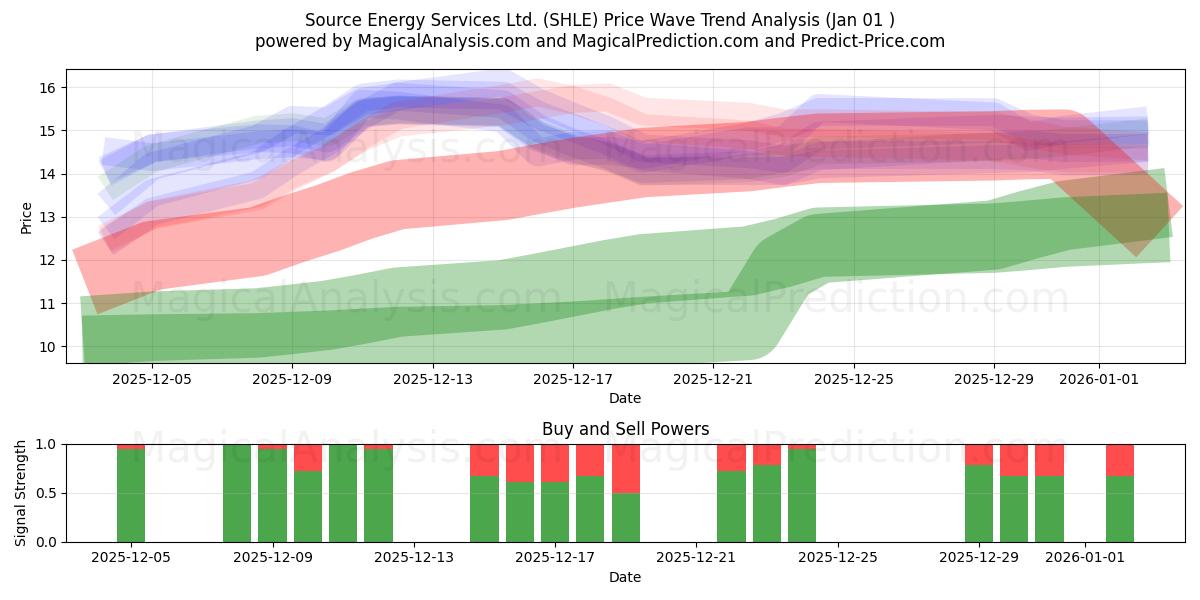Click the red segment of the 2025-12-17 bar
The image size is (1200, 600).
pyautogui.click(x=555, y=463)
